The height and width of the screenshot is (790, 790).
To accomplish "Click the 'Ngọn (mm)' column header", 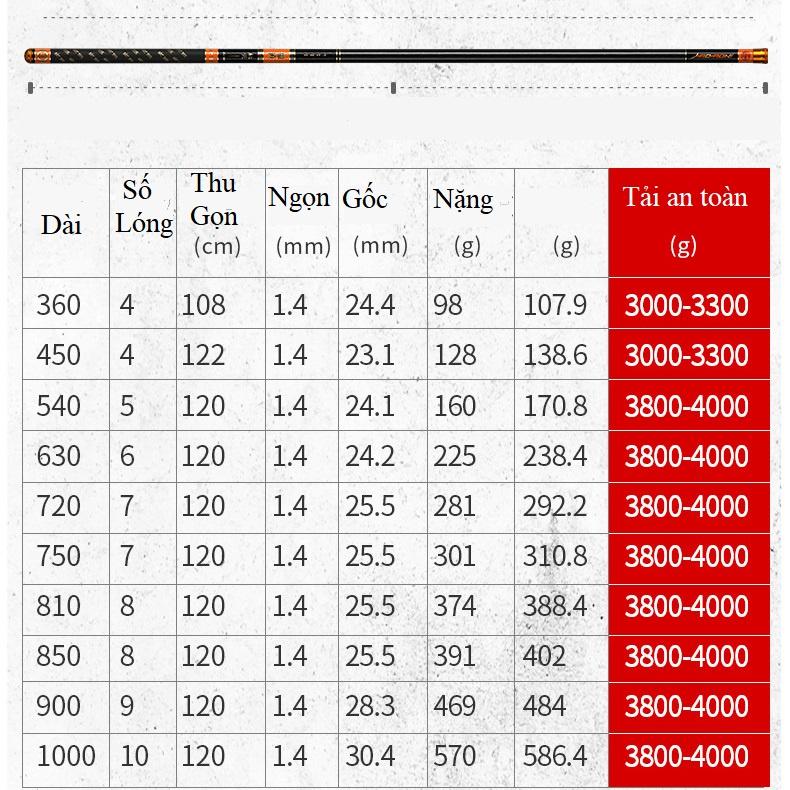I will (x=301, y=221).
